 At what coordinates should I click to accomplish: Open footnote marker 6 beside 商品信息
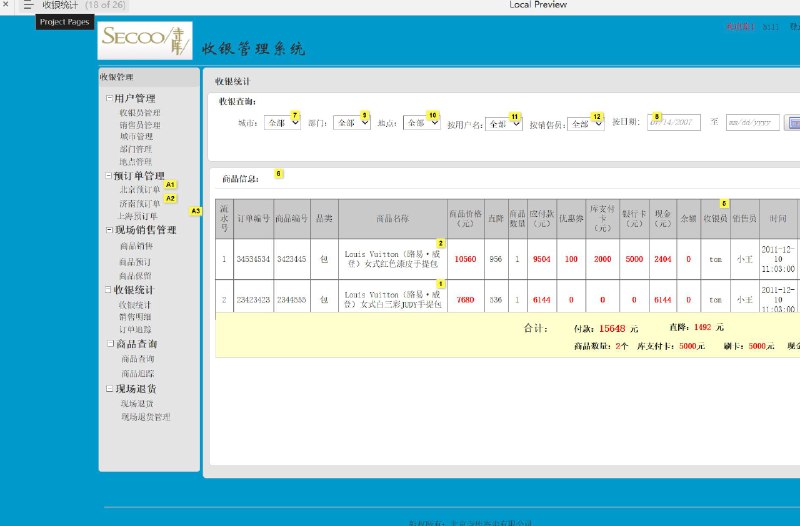tap(279, 174)
